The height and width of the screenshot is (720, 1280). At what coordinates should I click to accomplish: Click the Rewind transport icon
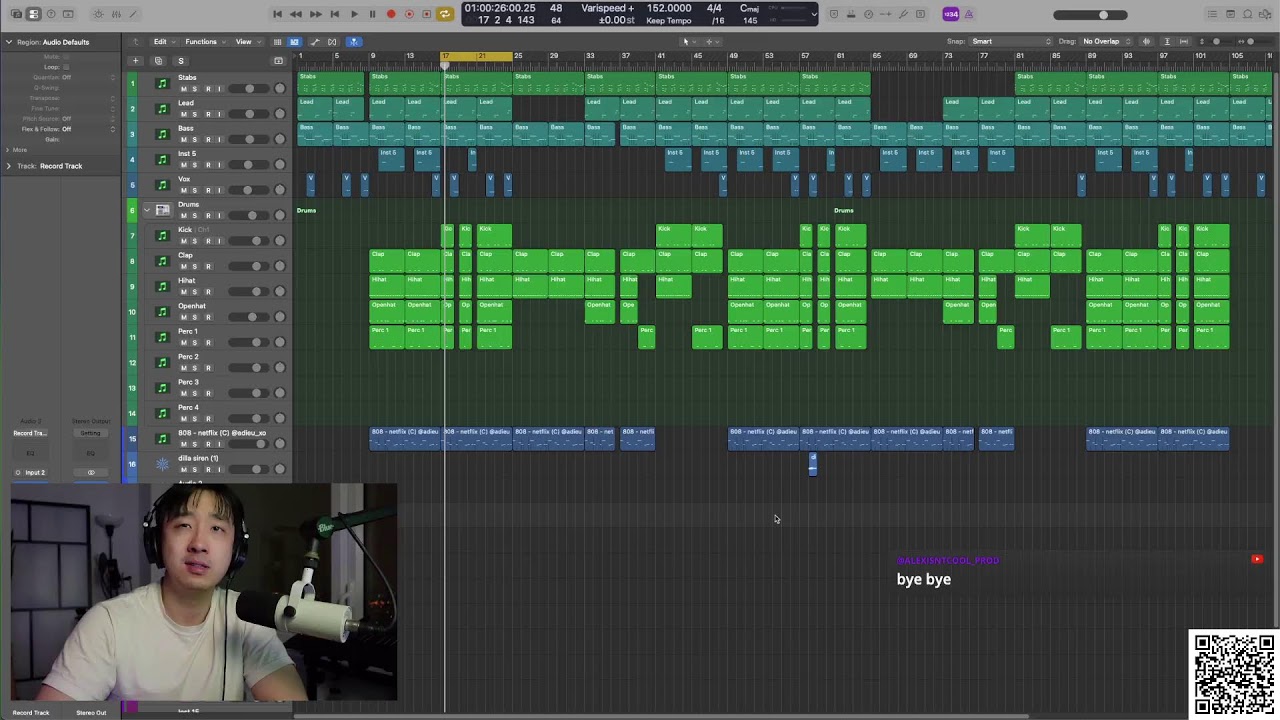coord(296,14)
